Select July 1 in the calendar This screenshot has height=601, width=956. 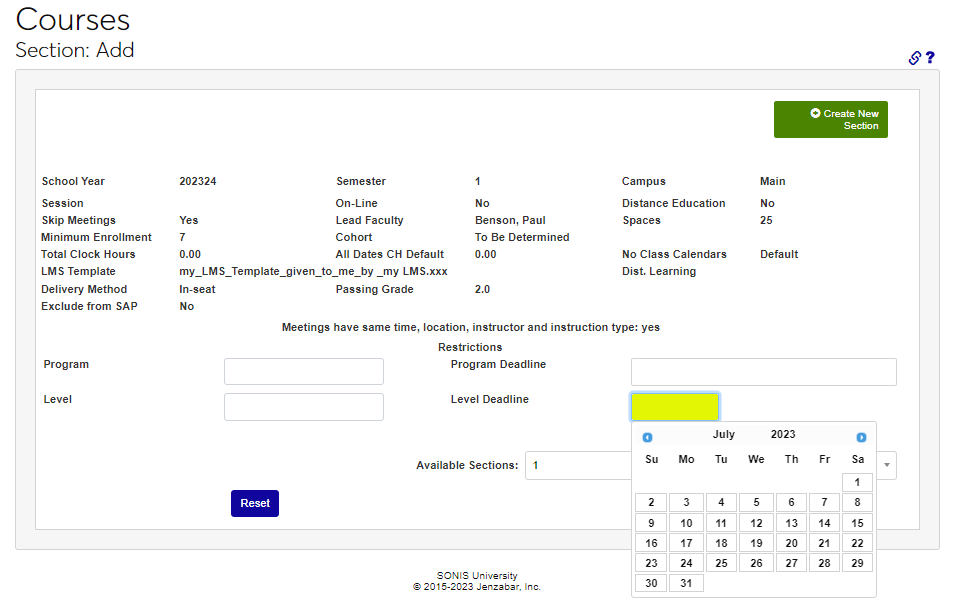(x=857, y=483)
